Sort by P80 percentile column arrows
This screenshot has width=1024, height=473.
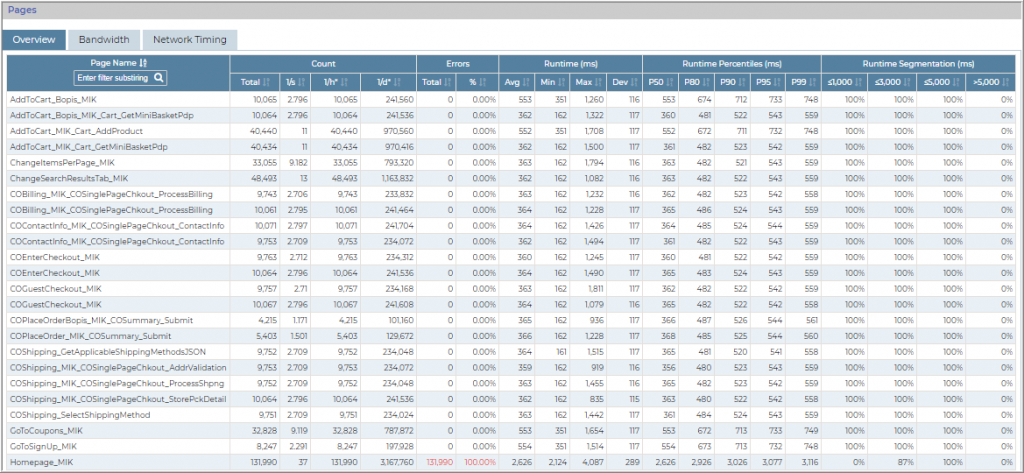pos(704,83)
